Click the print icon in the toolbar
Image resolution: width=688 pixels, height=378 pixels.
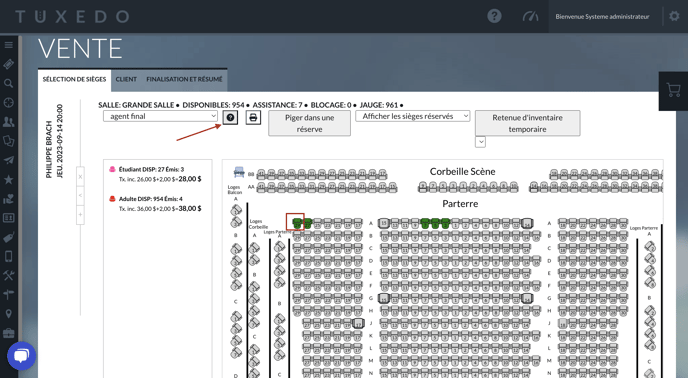(x=253, y=118)
